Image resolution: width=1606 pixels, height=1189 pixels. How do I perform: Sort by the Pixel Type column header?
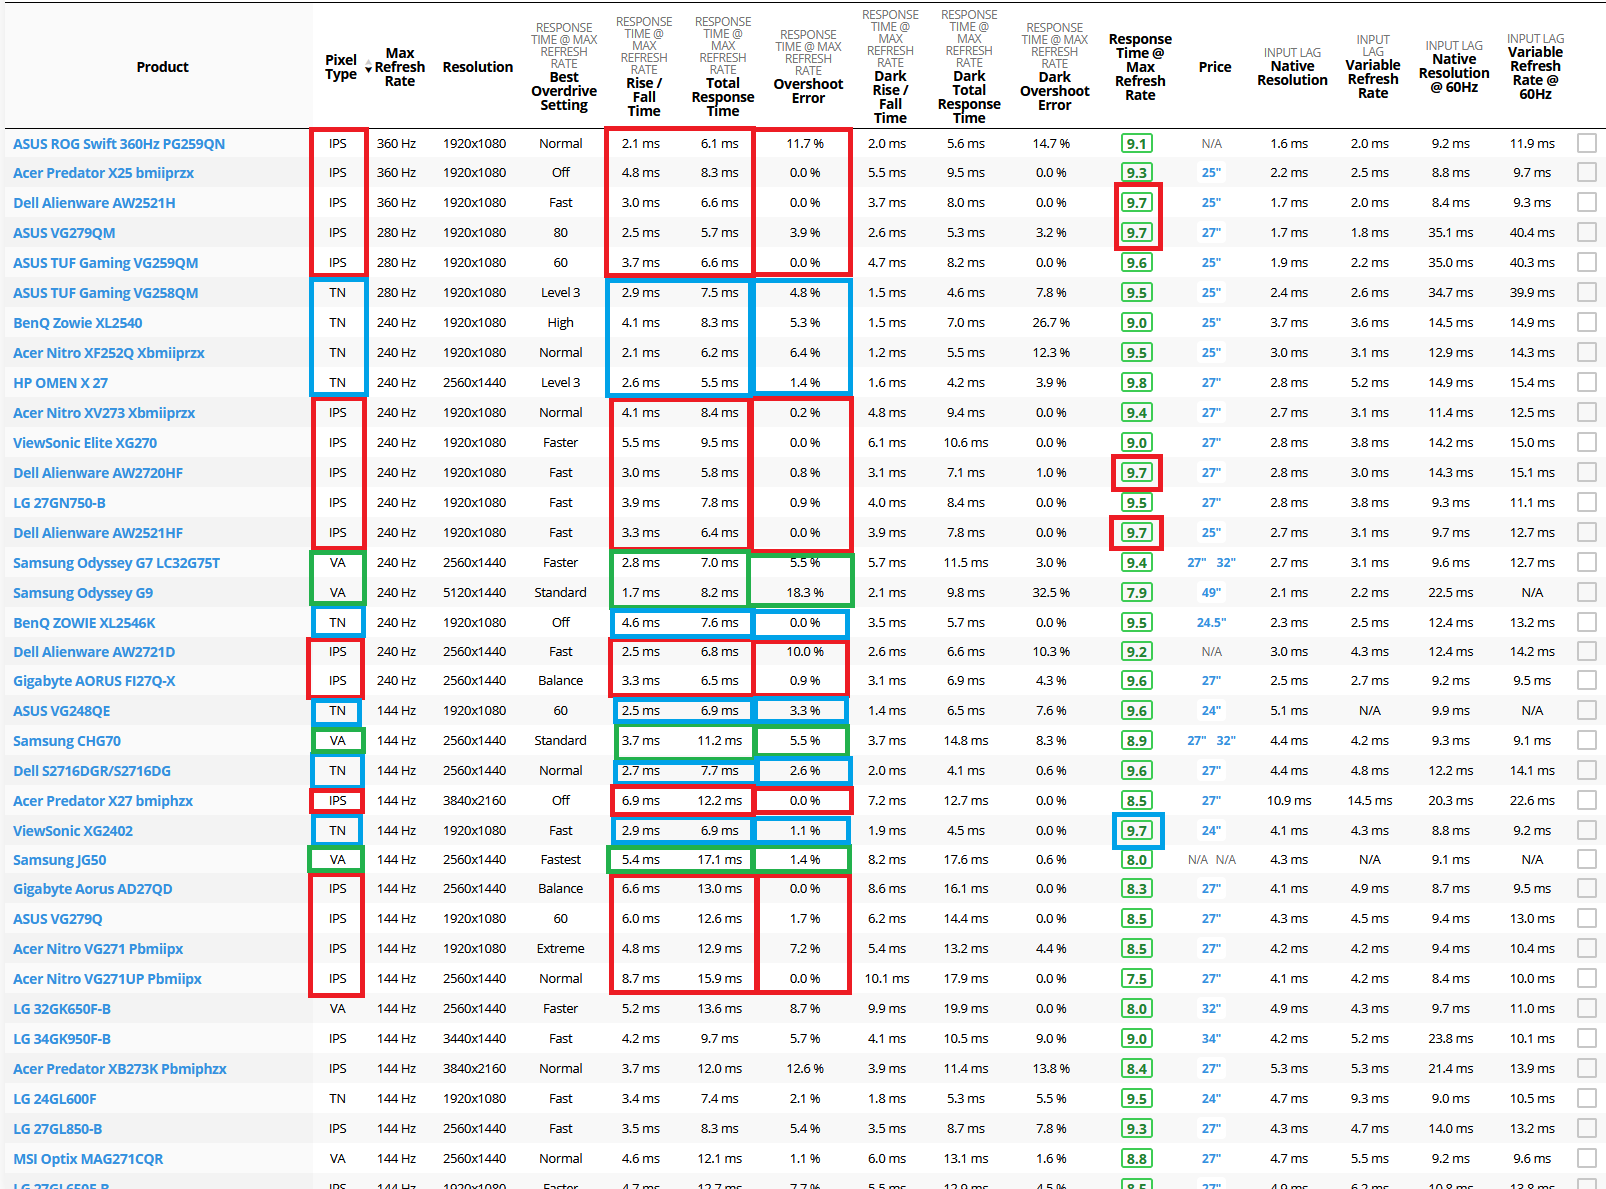340,67
